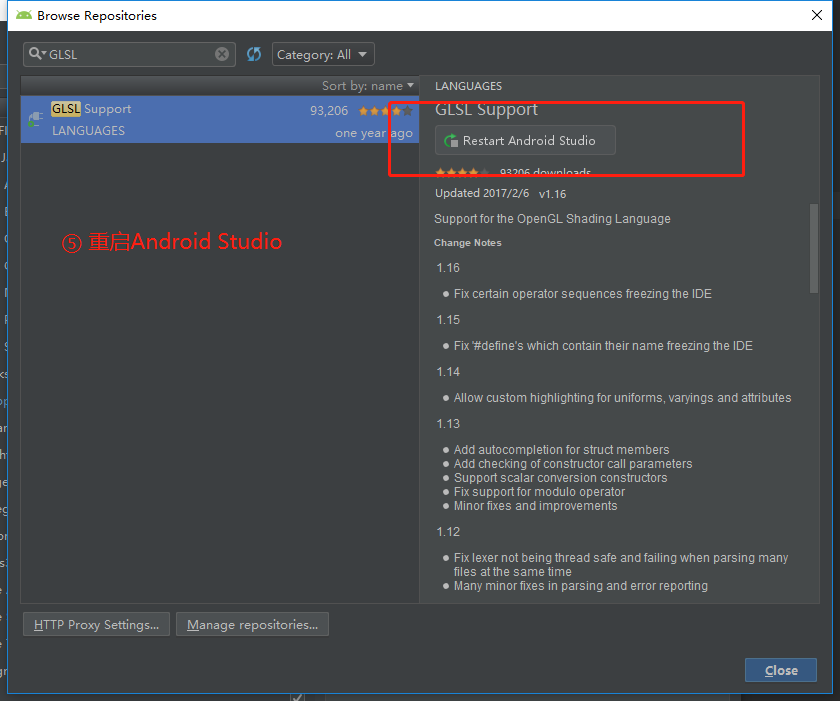
Task: Click the green restart icon inside the button
Action: click(450, 140)
